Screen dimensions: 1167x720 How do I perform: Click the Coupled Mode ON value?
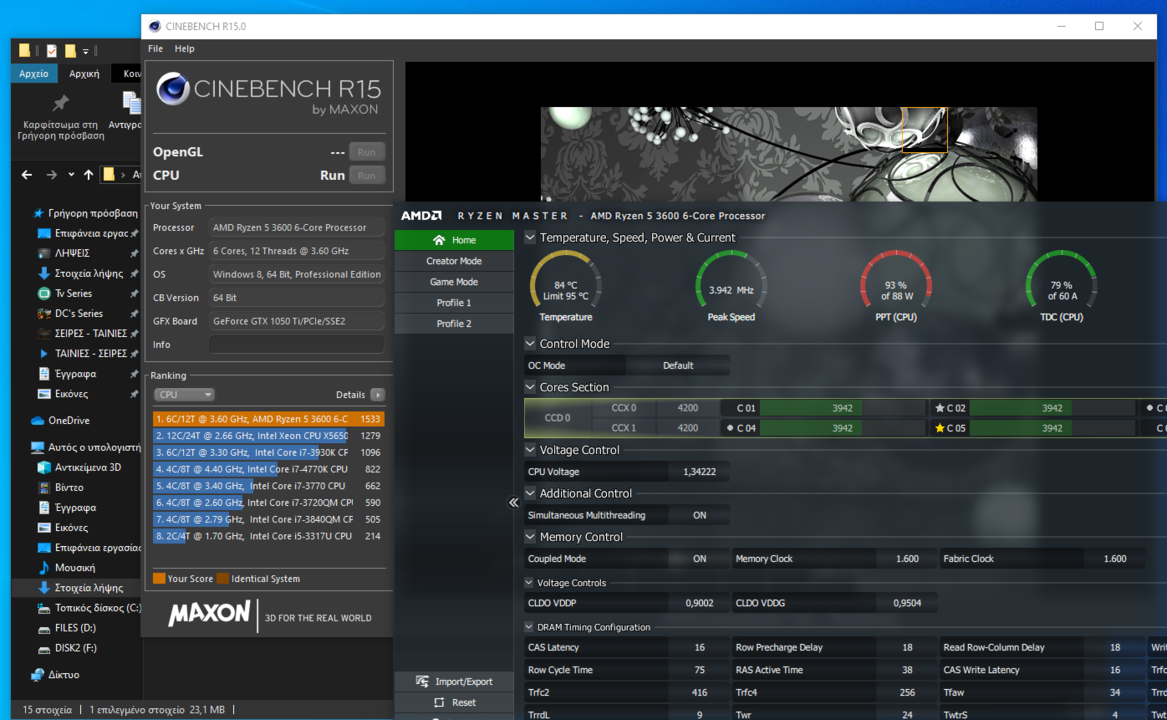point(699,558)
